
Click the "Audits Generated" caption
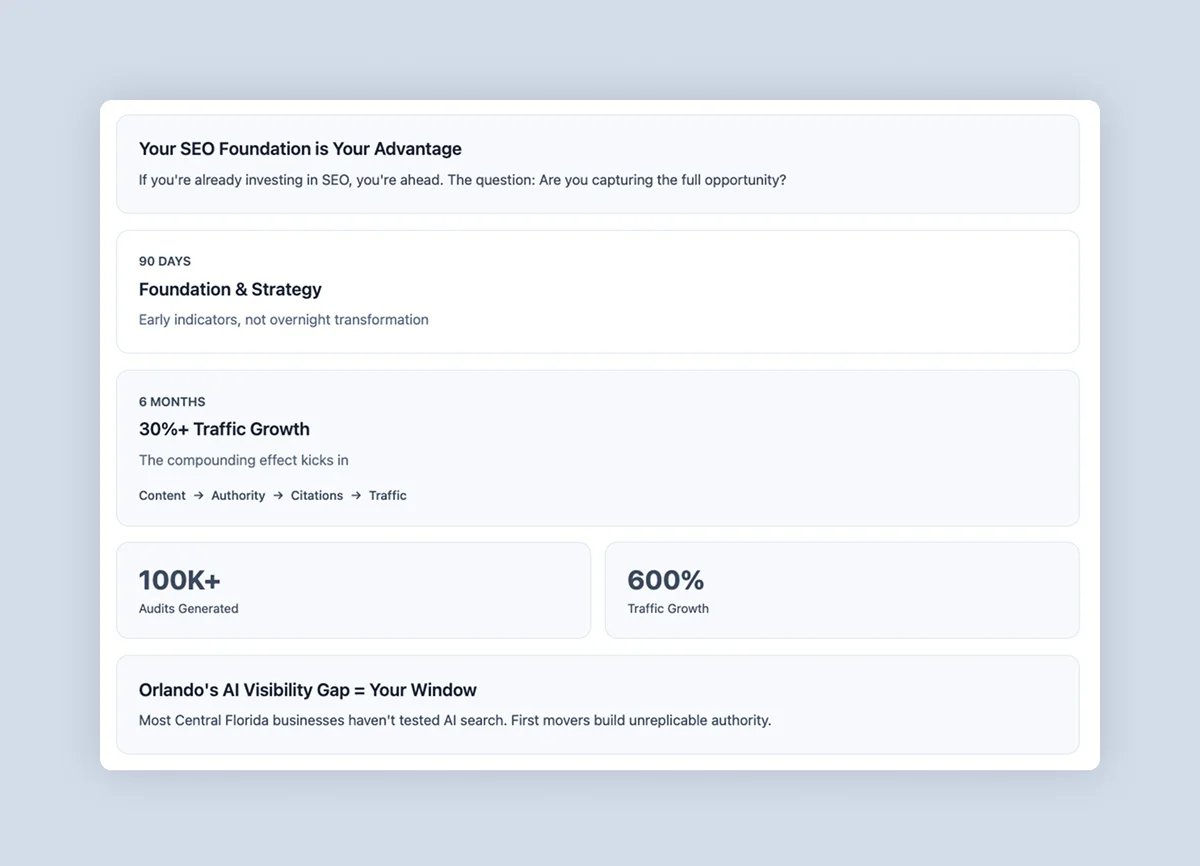[188, 609]
